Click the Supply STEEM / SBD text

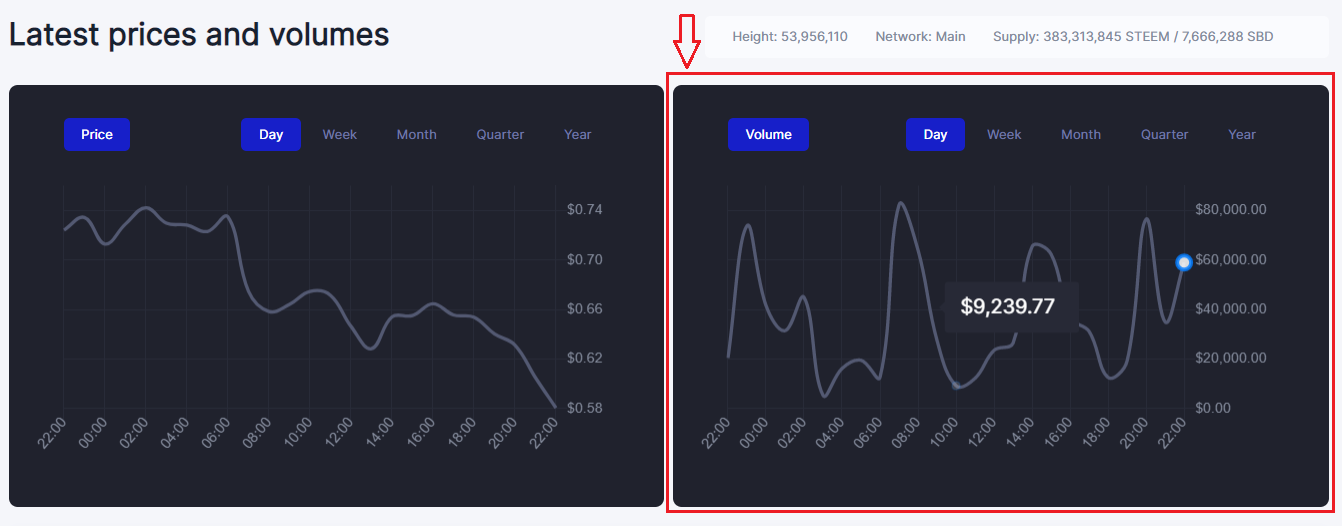point(1133,37)
